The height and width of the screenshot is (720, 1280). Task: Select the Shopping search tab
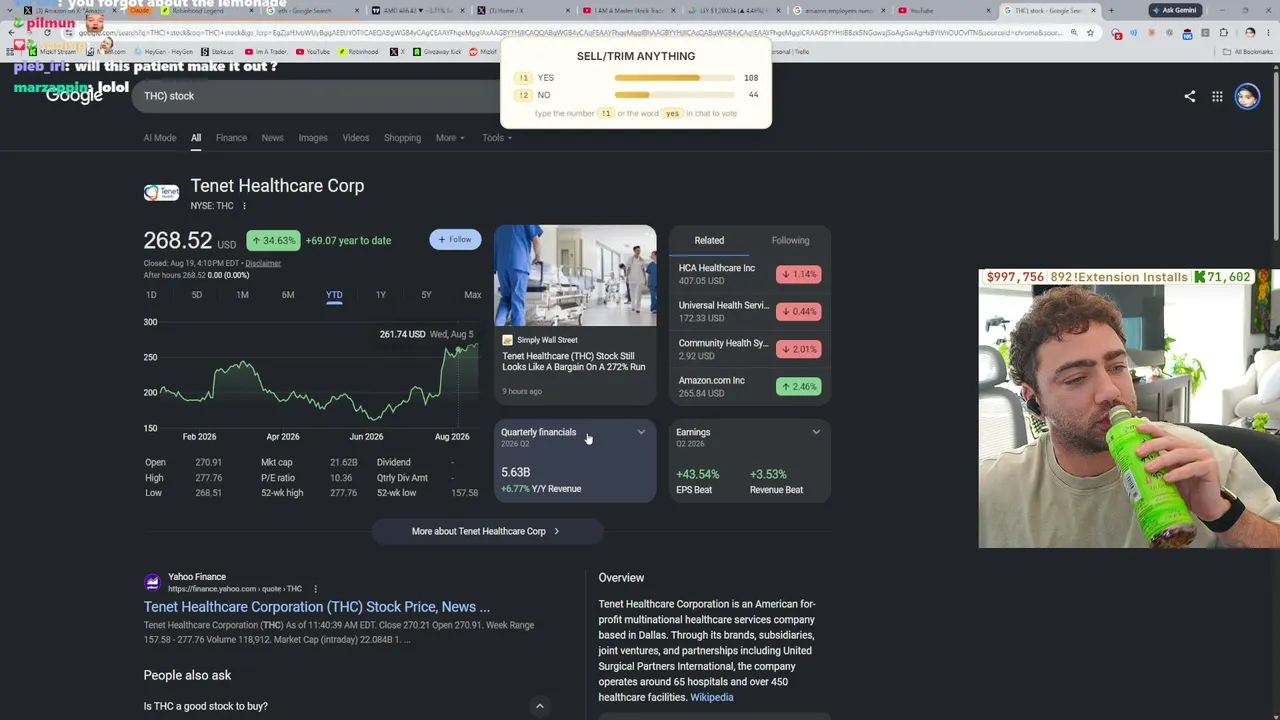coord(402,138)
